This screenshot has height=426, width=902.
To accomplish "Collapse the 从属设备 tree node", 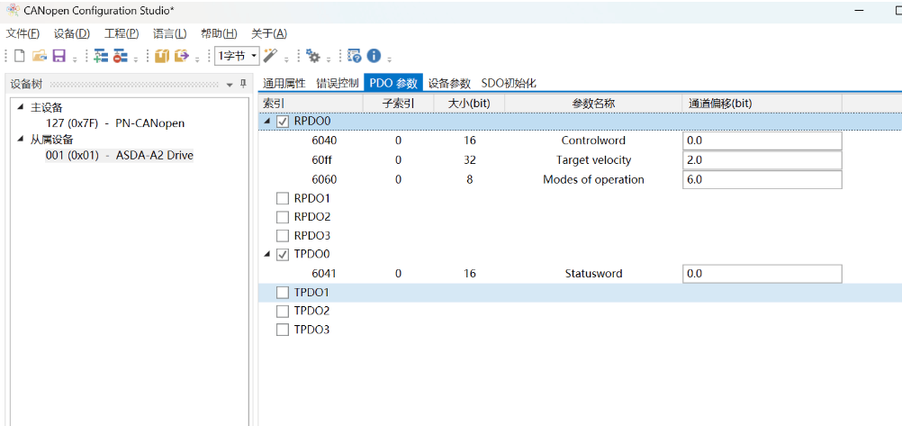I will (21, 139).
